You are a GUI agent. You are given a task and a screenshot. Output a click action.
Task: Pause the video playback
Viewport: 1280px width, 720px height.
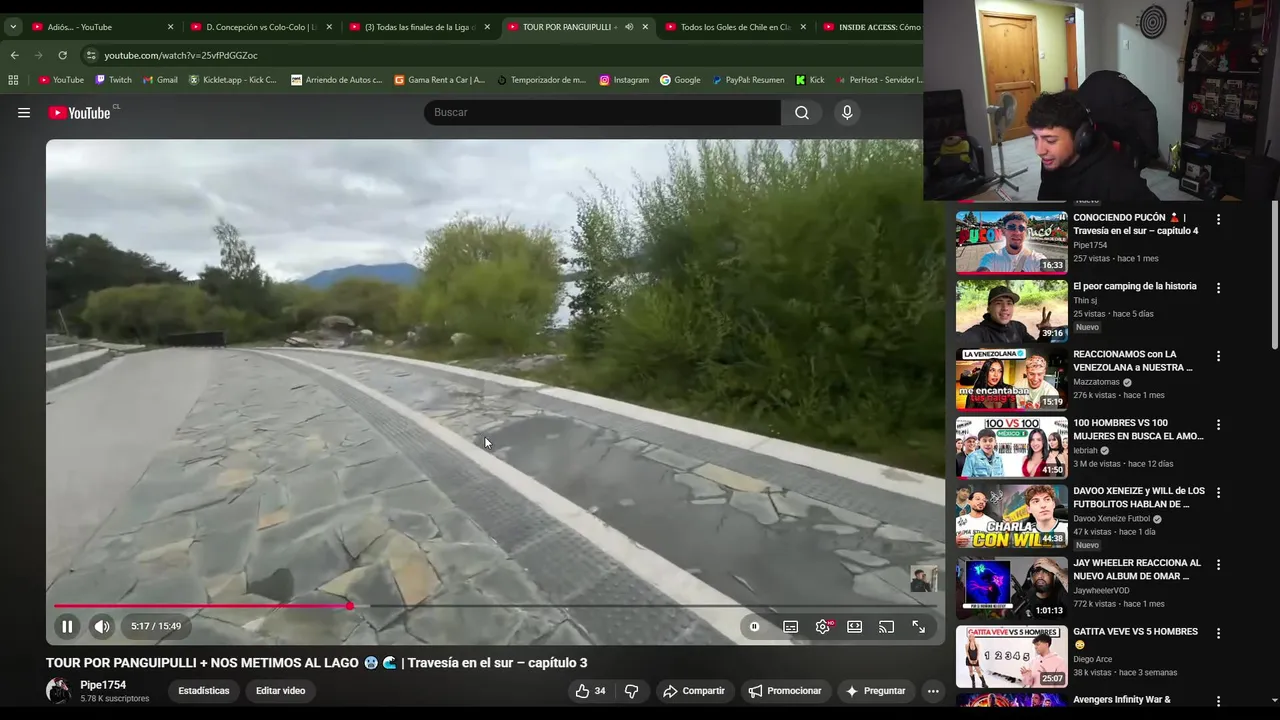coord(67,627)
